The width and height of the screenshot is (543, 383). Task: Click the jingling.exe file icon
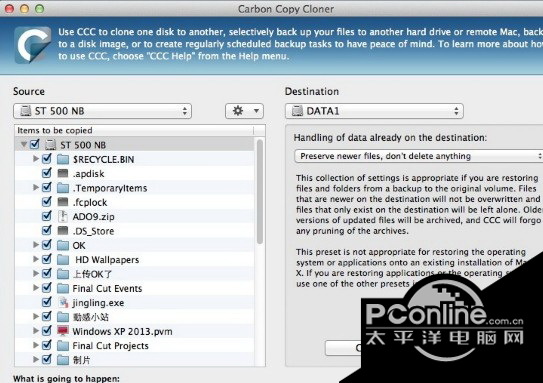[x=63, y=303]
